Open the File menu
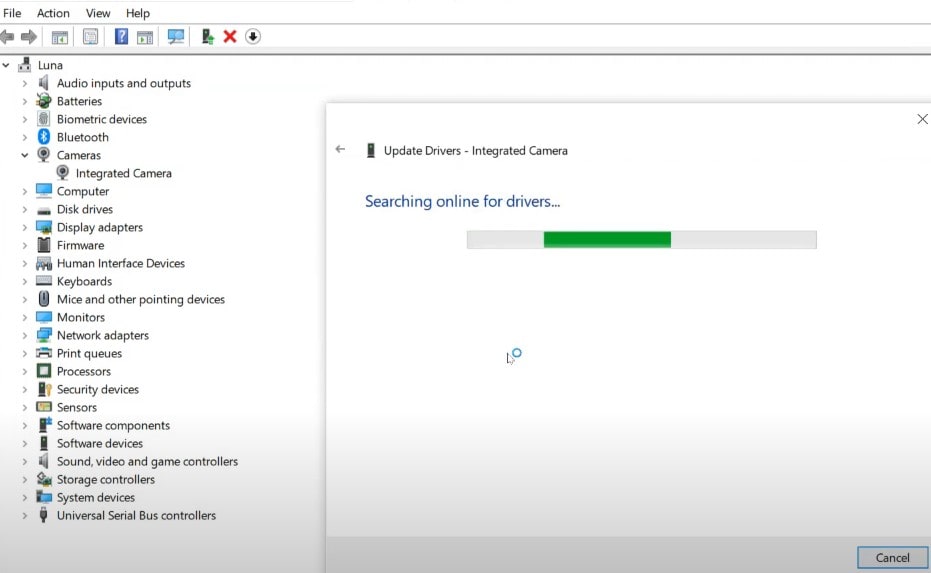 click(x=12, y=13)
